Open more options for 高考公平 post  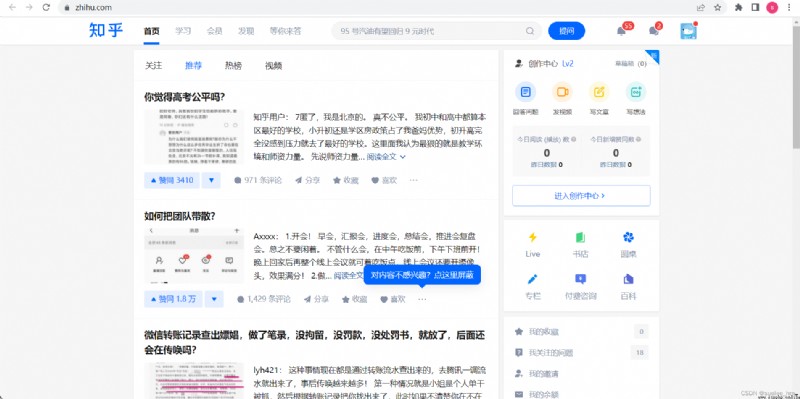point(413,180)
